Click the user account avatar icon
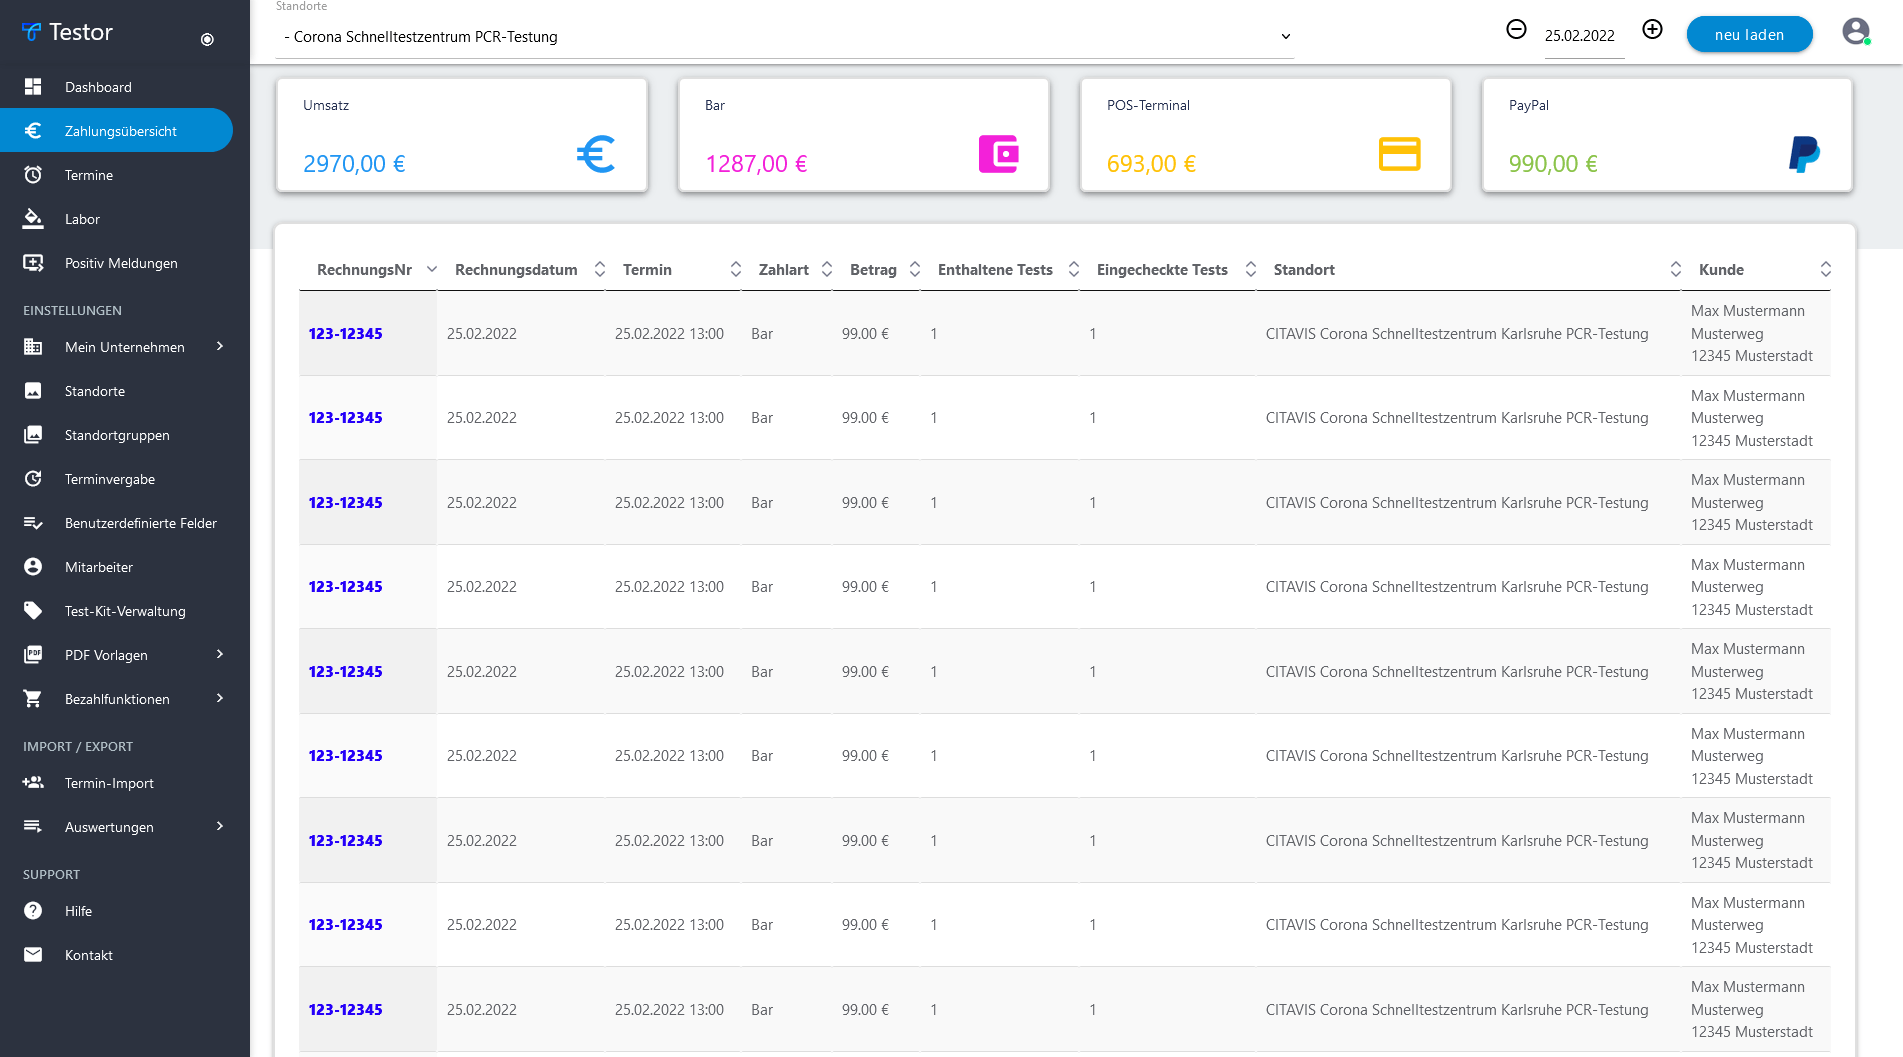This screenshot has height=1057, width=1903. tap(1855, 32)
